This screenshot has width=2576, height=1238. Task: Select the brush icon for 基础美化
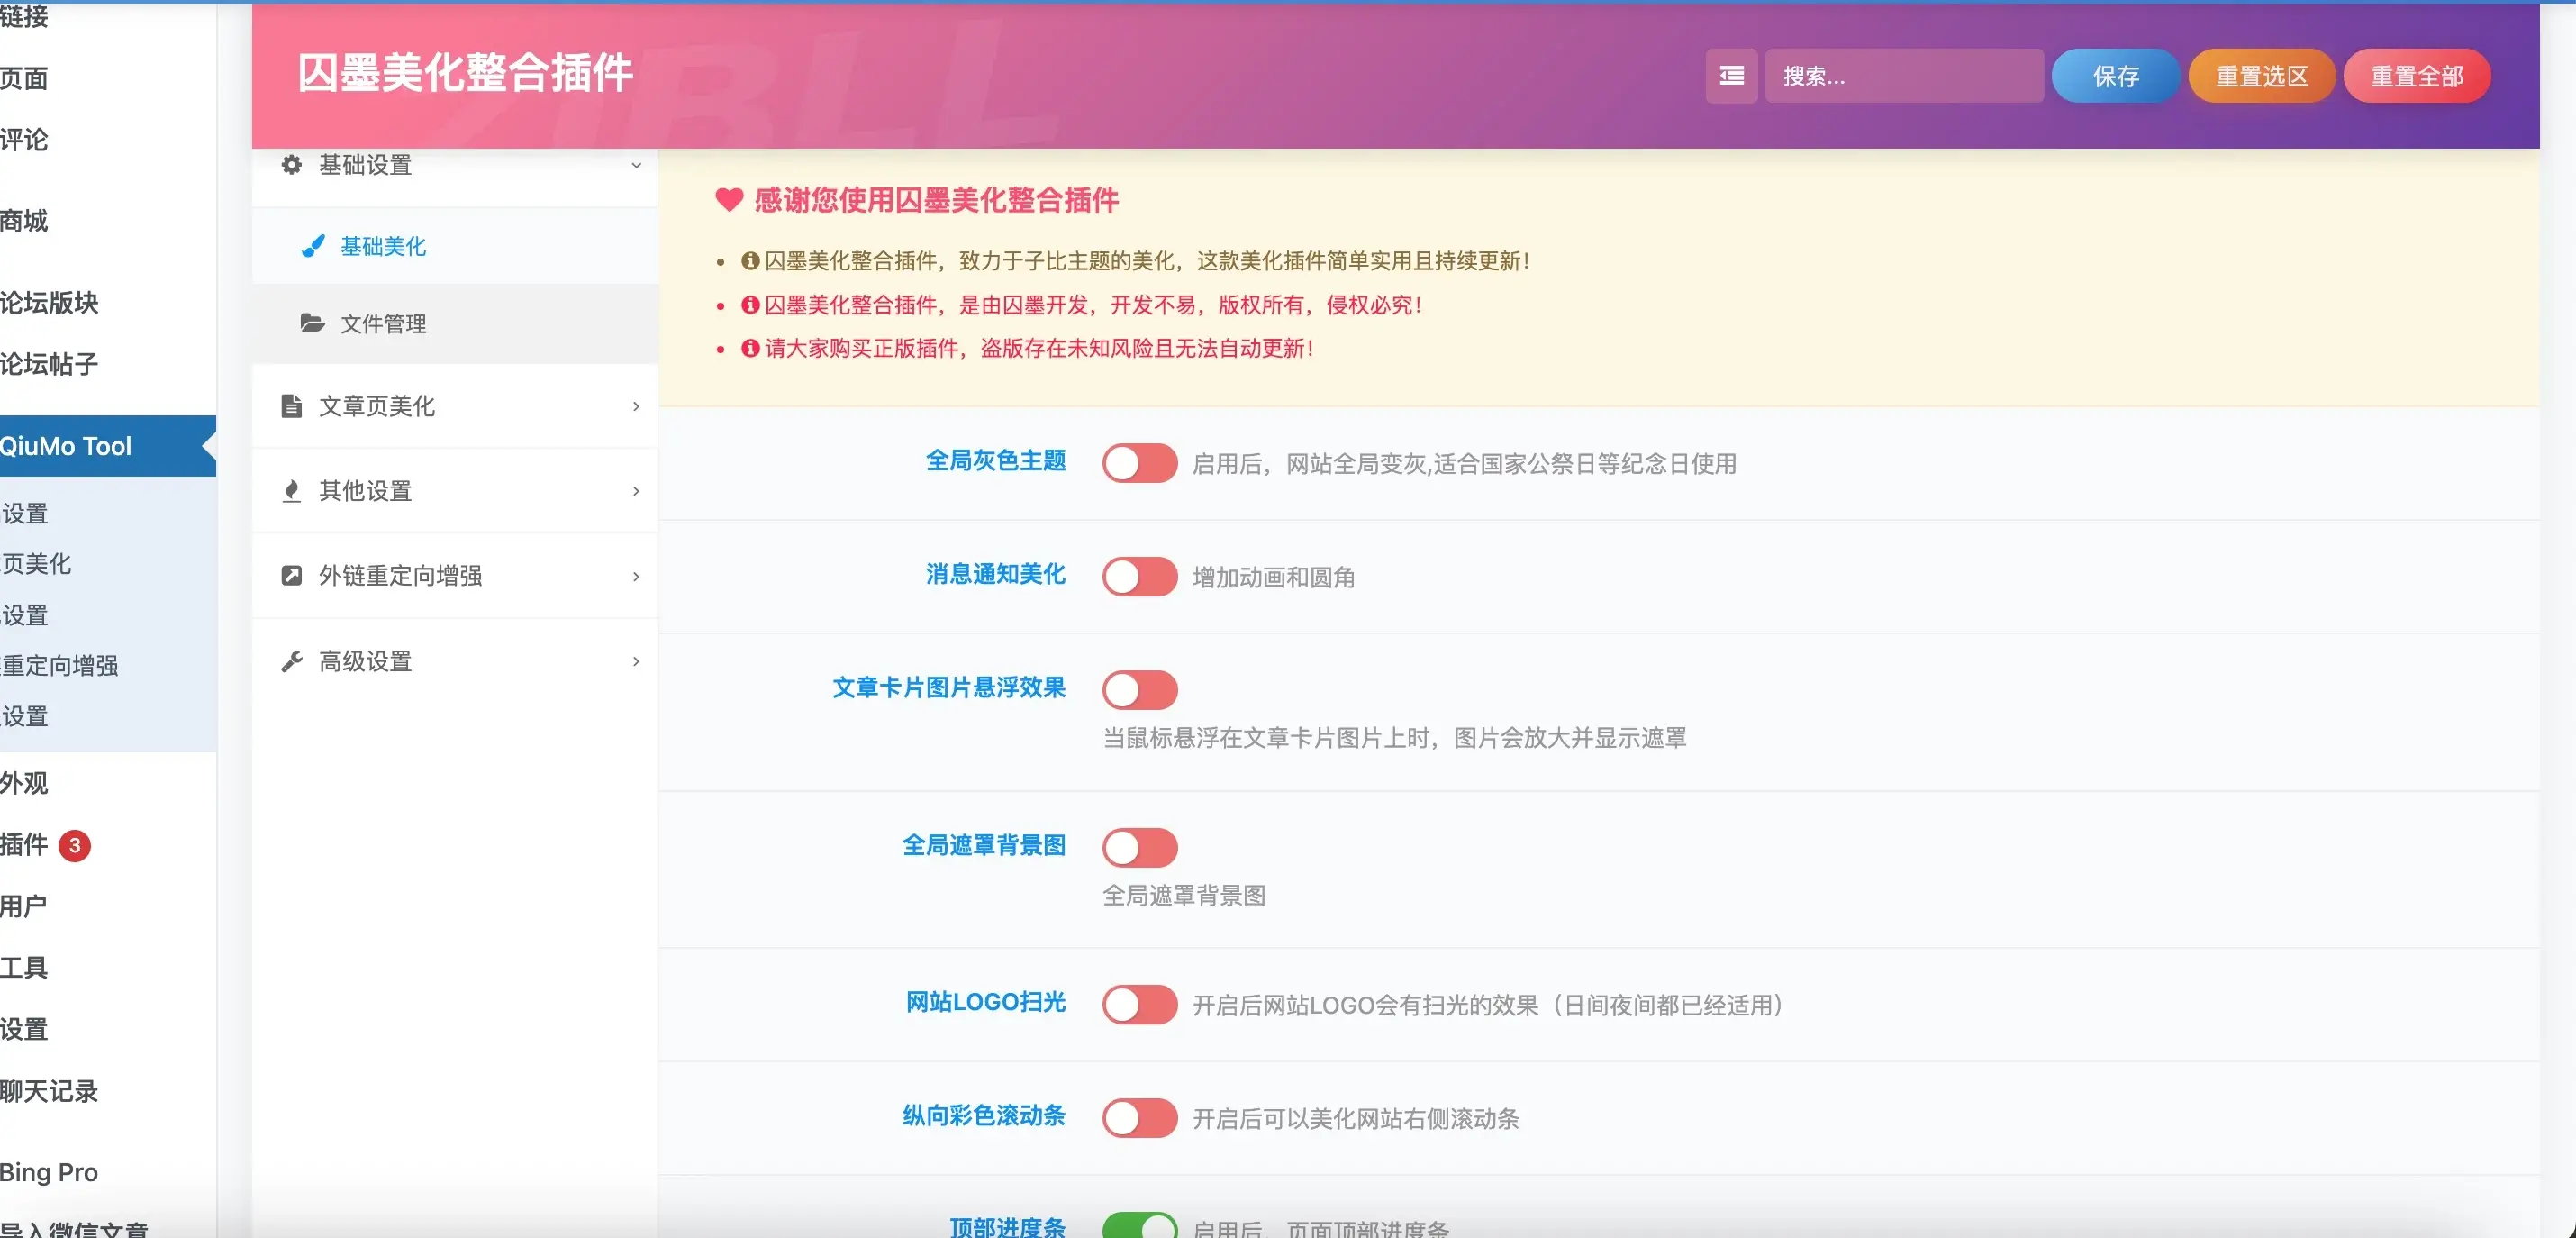pos(312,246)
